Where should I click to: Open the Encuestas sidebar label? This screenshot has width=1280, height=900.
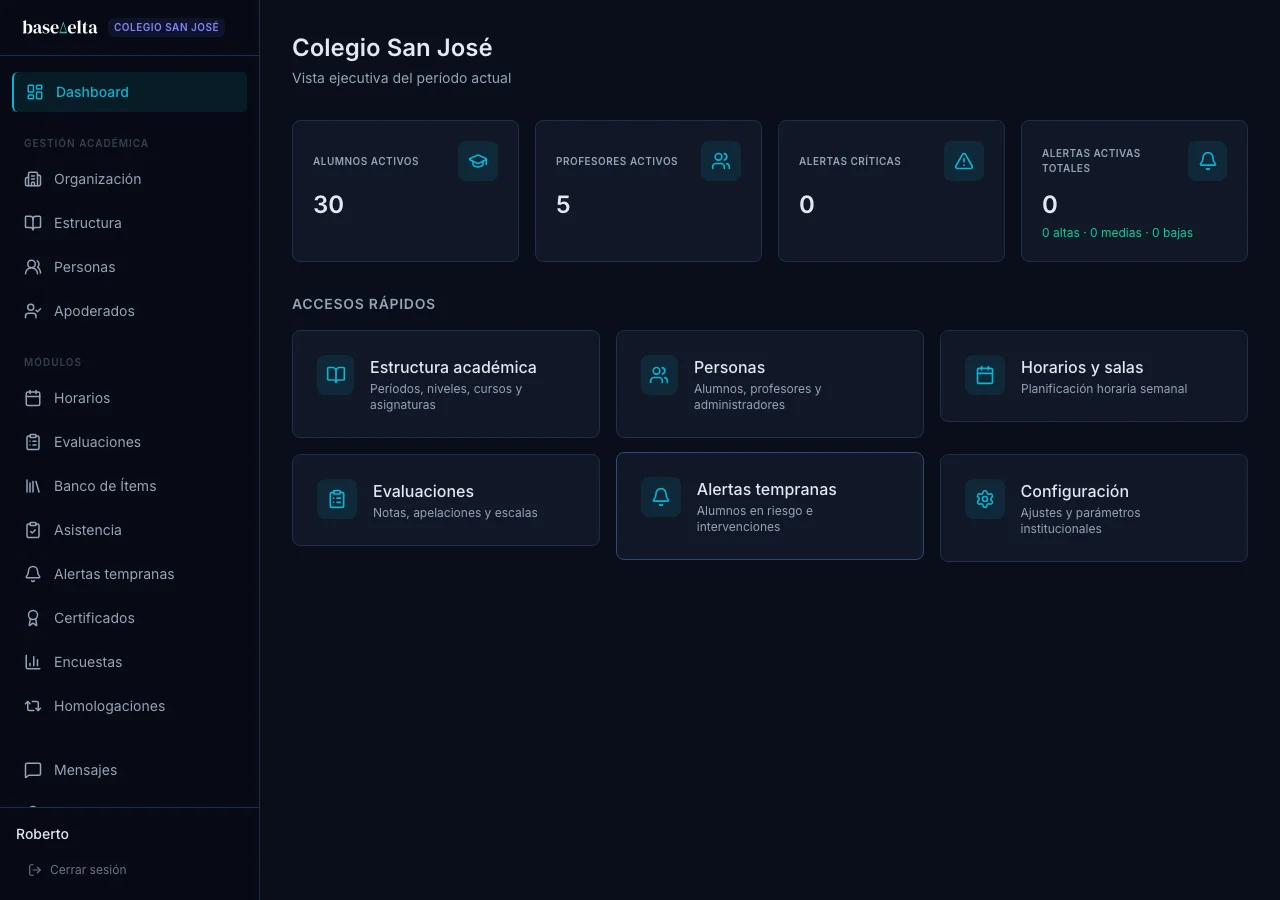[88, 662]
